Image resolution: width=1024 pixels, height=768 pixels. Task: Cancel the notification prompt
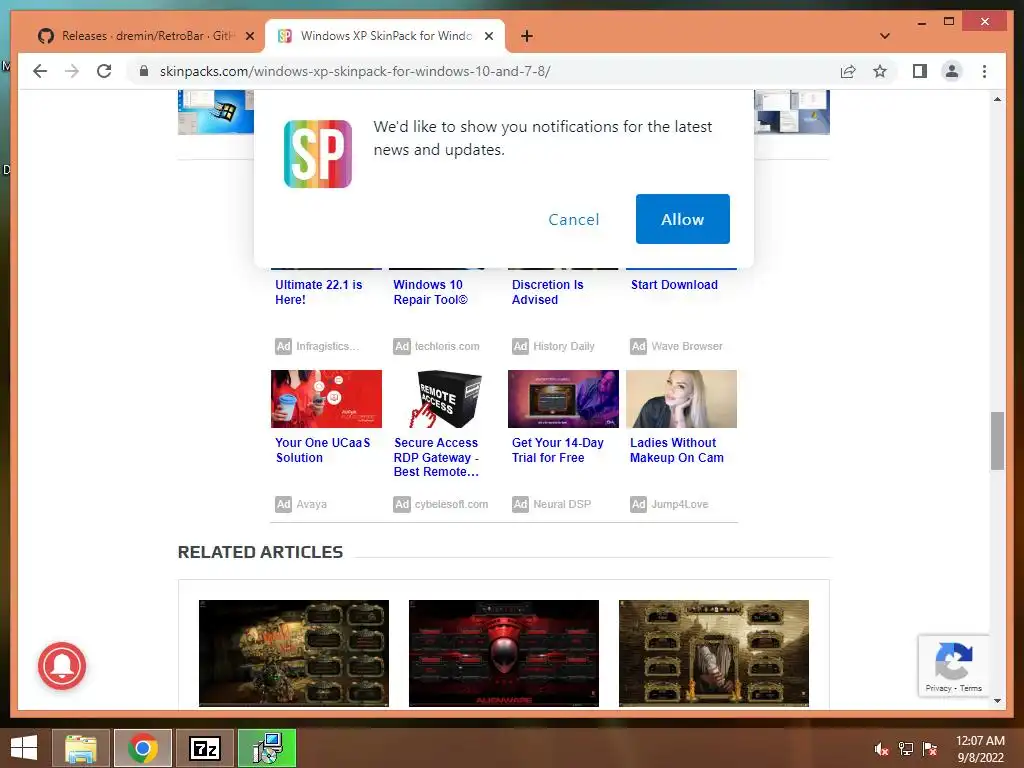coord(573,219)
